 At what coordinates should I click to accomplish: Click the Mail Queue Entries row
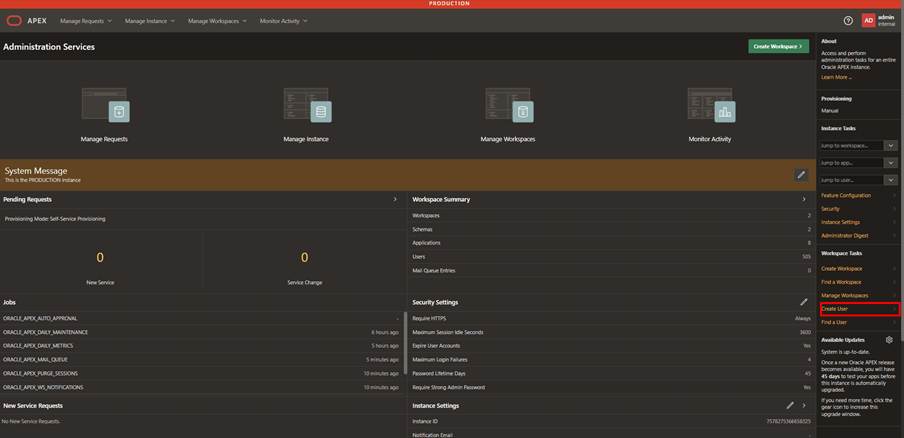(611, 270)
